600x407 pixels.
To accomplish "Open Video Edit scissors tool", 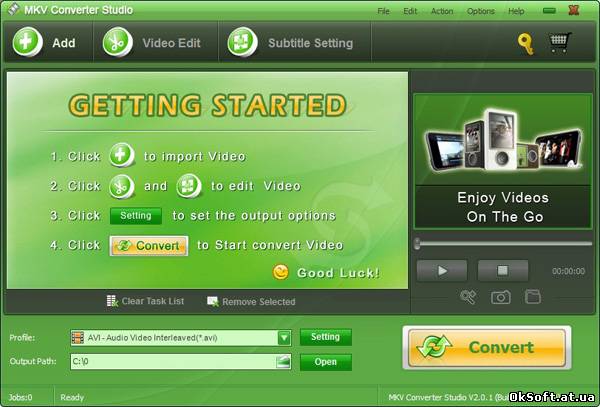I will [x=117, y=42].
